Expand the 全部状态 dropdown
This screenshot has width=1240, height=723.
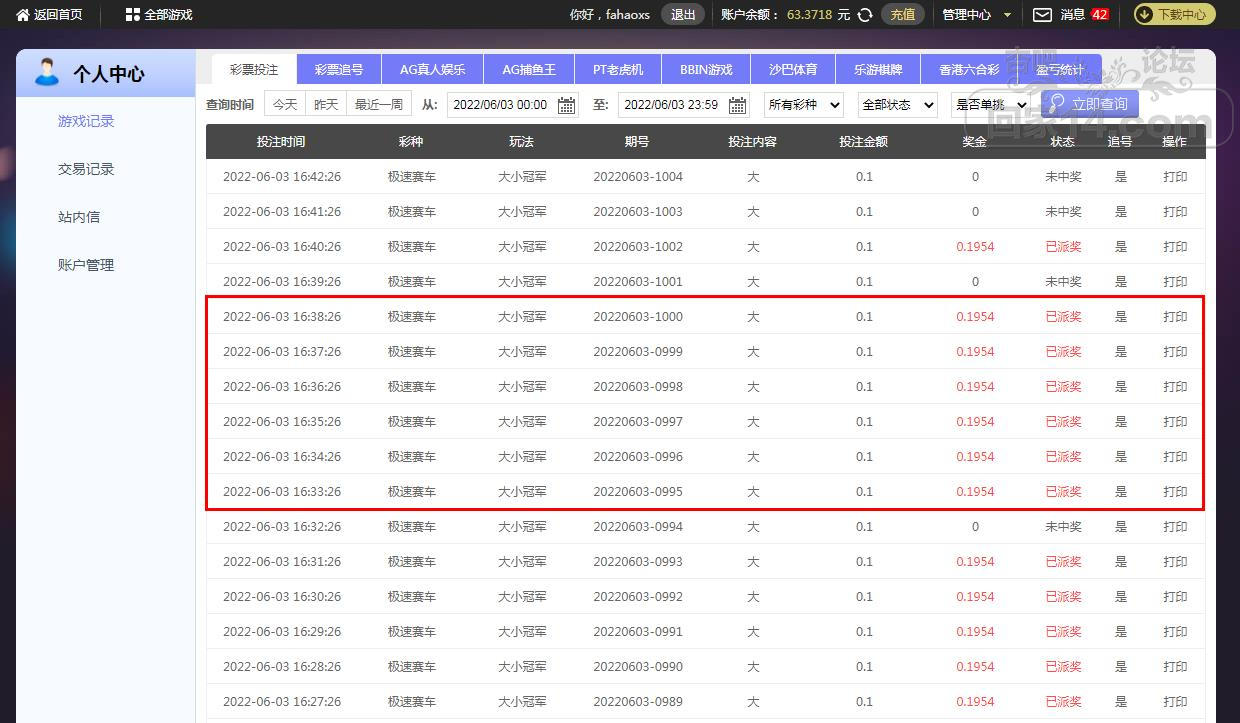[897, 105]
